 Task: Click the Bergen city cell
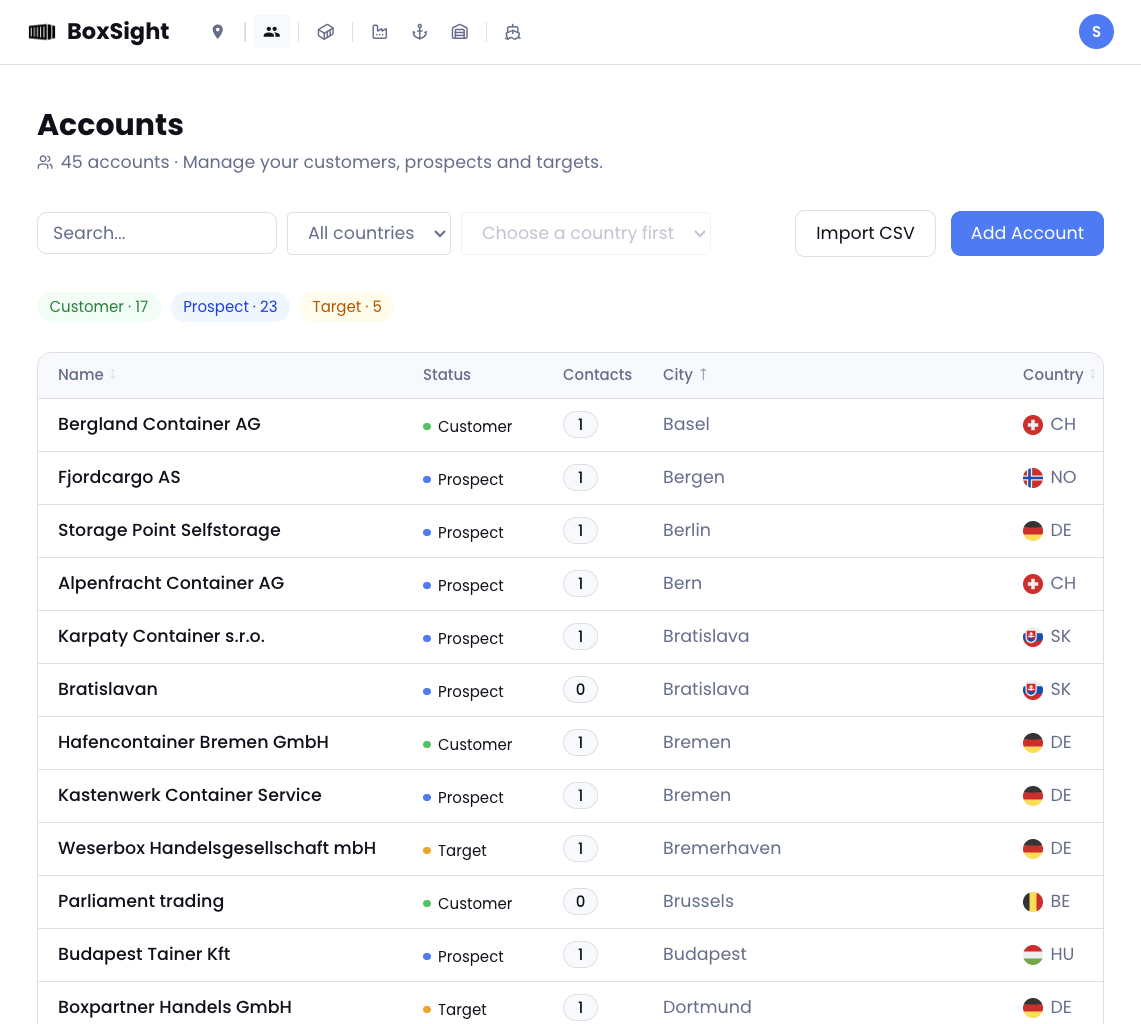click(x=693, y=477)
